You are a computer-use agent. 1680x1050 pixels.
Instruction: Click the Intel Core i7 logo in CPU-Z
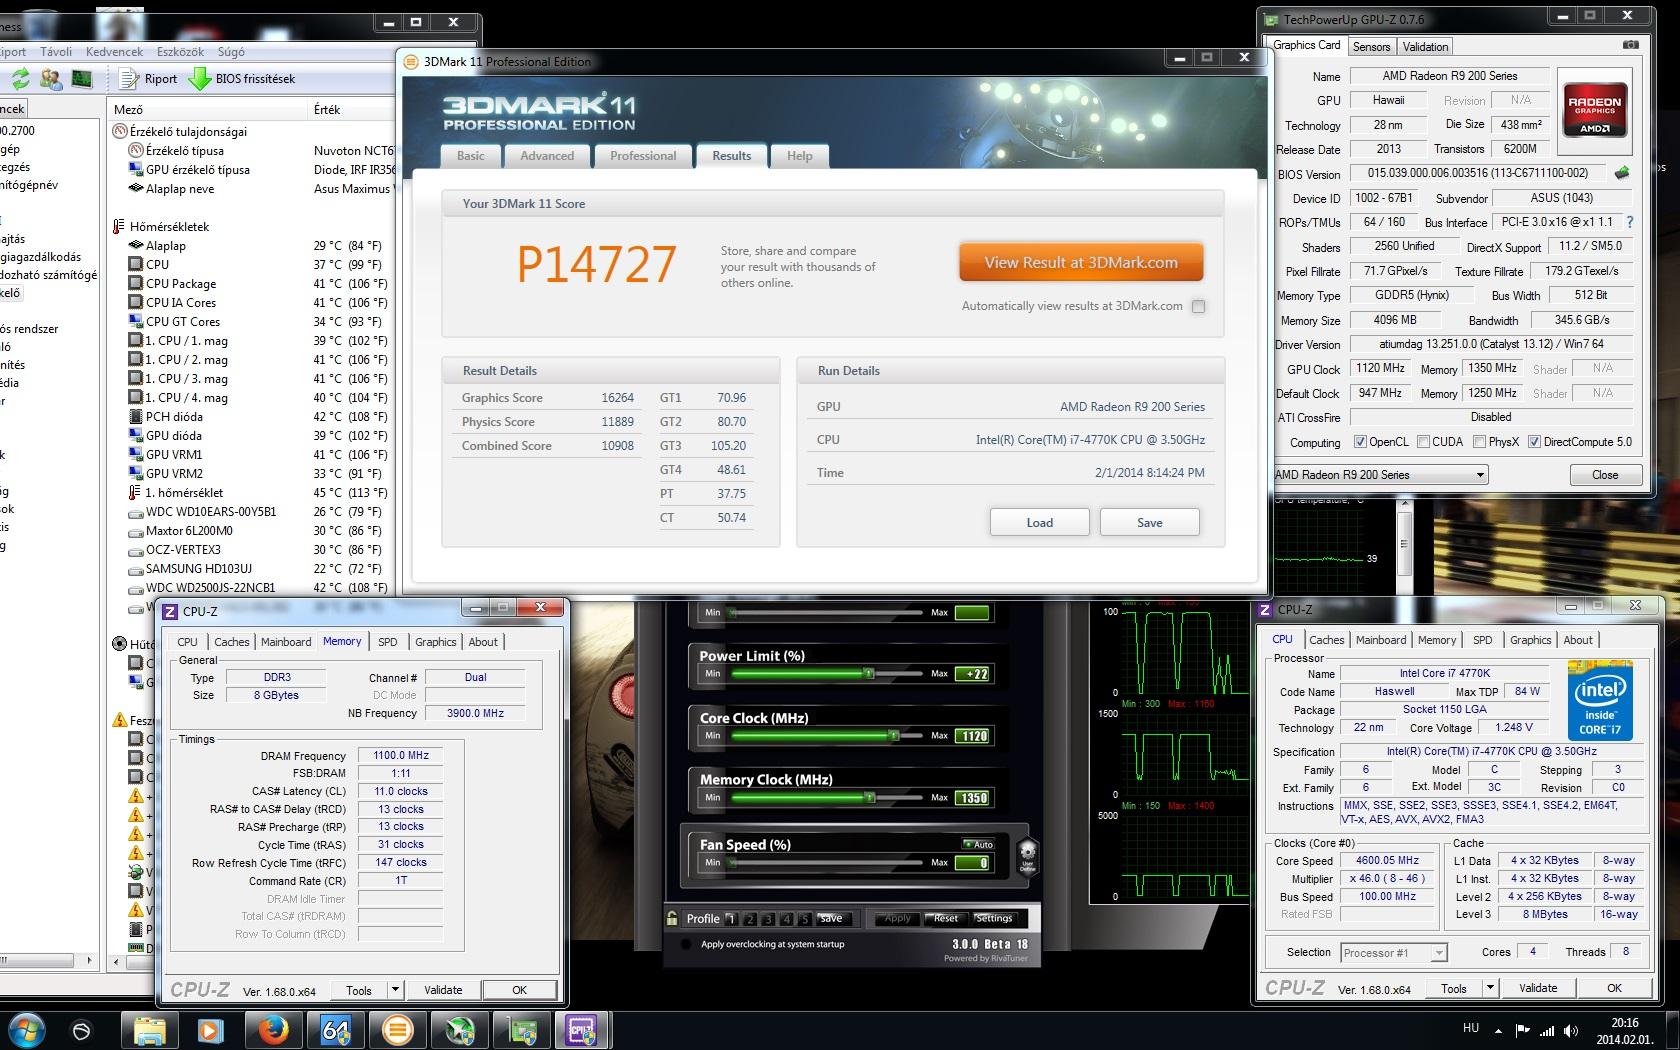[x=1600, y=700]
